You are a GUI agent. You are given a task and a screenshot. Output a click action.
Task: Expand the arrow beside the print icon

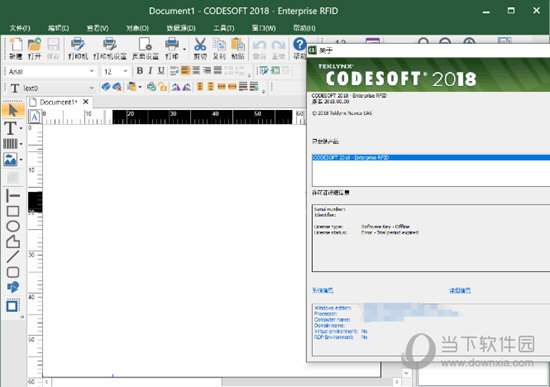[185, 49]
